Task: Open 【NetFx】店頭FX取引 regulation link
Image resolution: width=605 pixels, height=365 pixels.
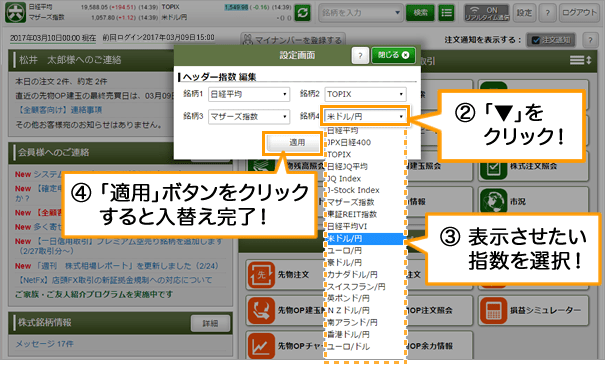Action: coord(115,280)
